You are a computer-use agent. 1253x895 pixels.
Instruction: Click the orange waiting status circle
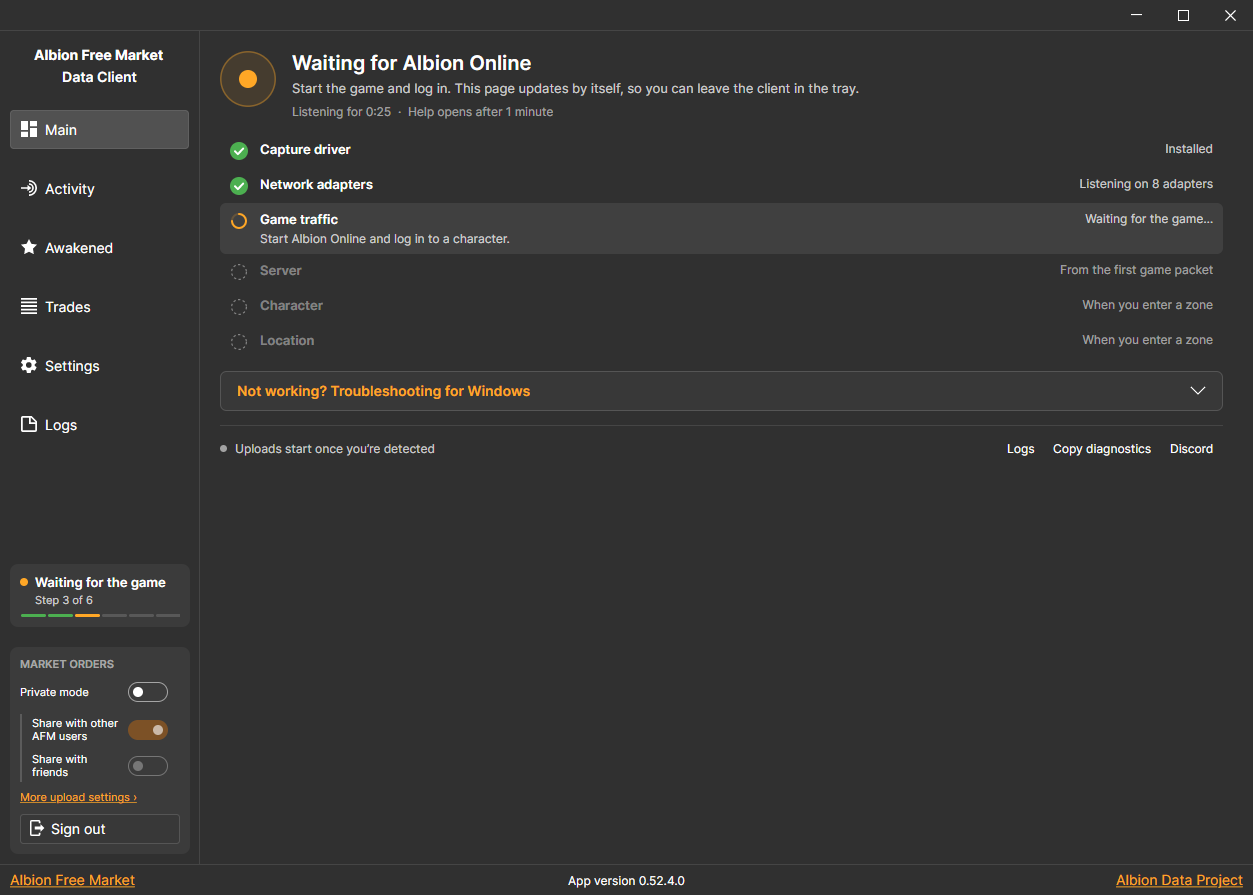pyautogui.click(x=248, y=79)
